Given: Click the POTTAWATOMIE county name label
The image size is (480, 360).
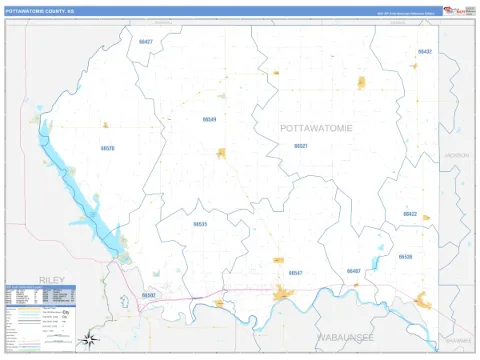Looking at the screenshot, I should coord(316,128).
